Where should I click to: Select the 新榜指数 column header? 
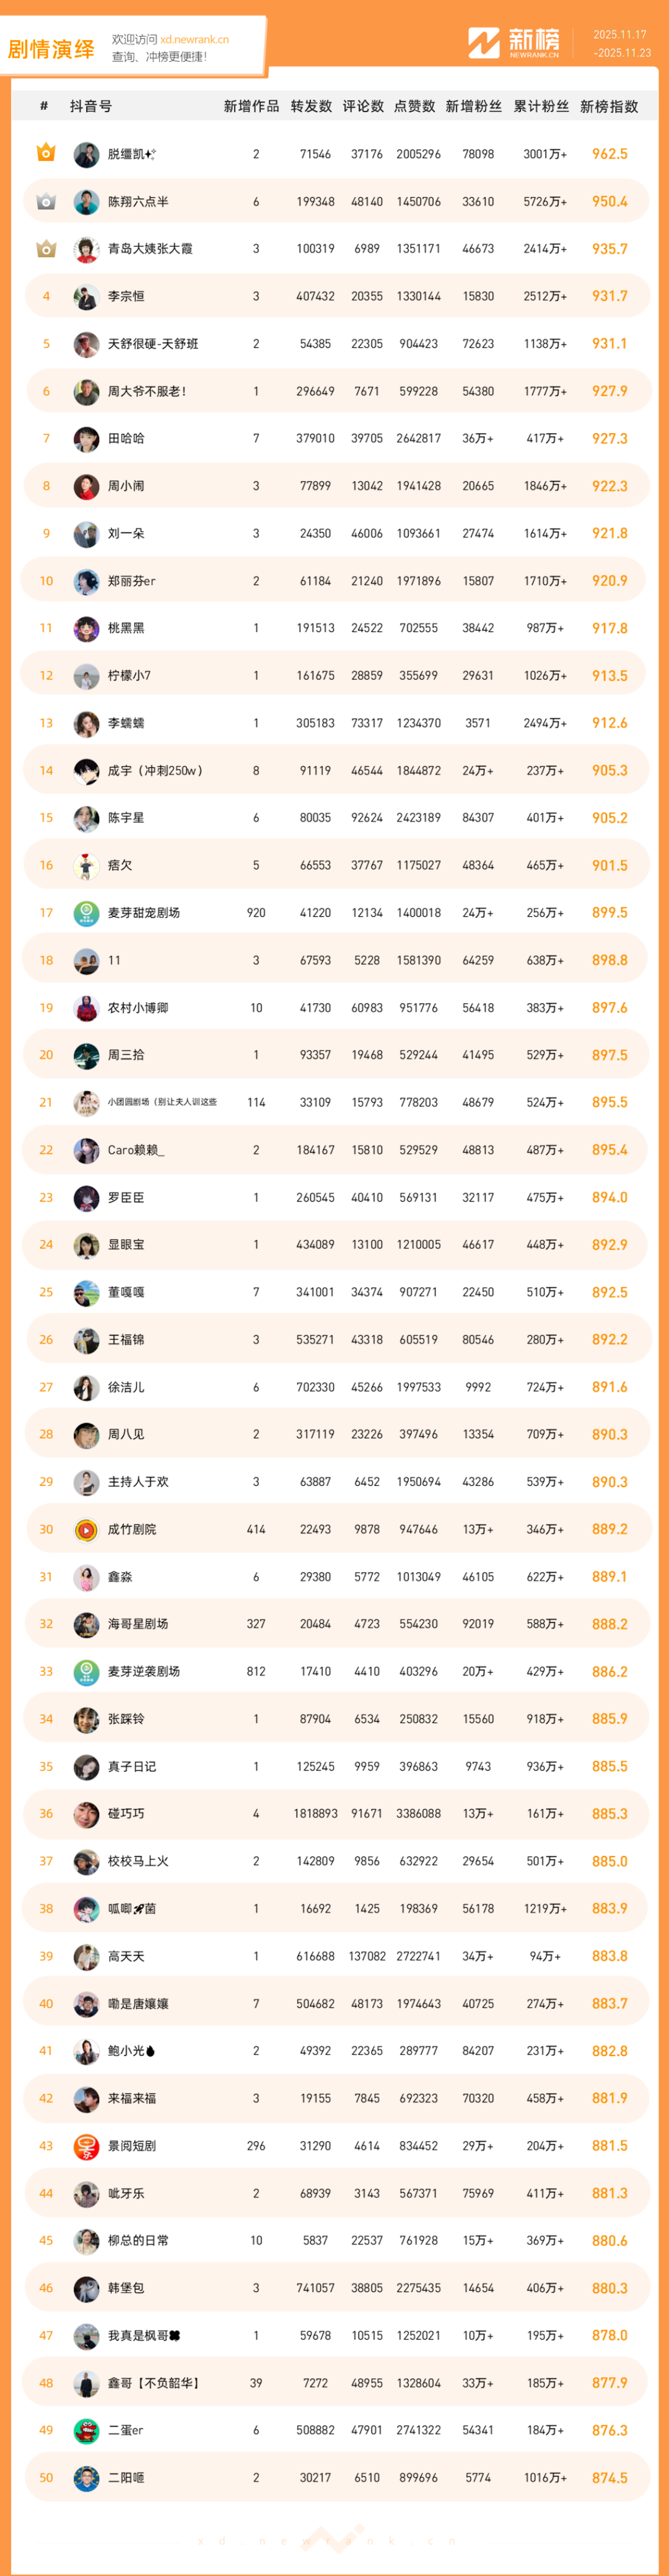tap(609, 106)
